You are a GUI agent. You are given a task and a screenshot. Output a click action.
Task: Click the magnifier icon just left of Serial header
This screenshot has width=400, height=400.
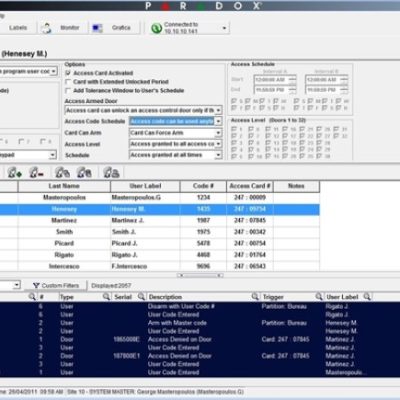point(106,296)
